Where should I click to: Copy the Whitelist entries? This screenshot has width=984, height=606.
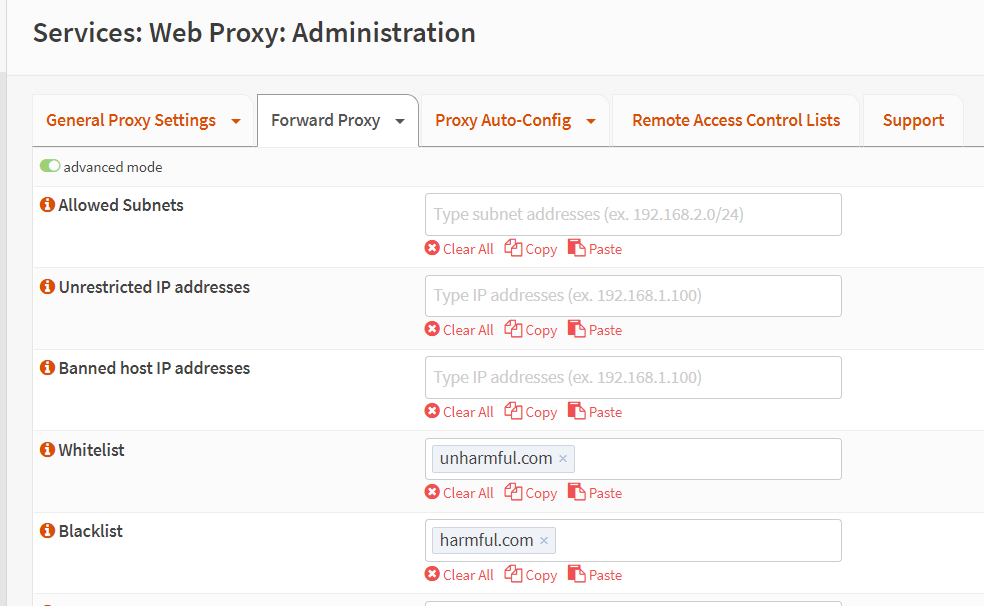coord(531,493)
